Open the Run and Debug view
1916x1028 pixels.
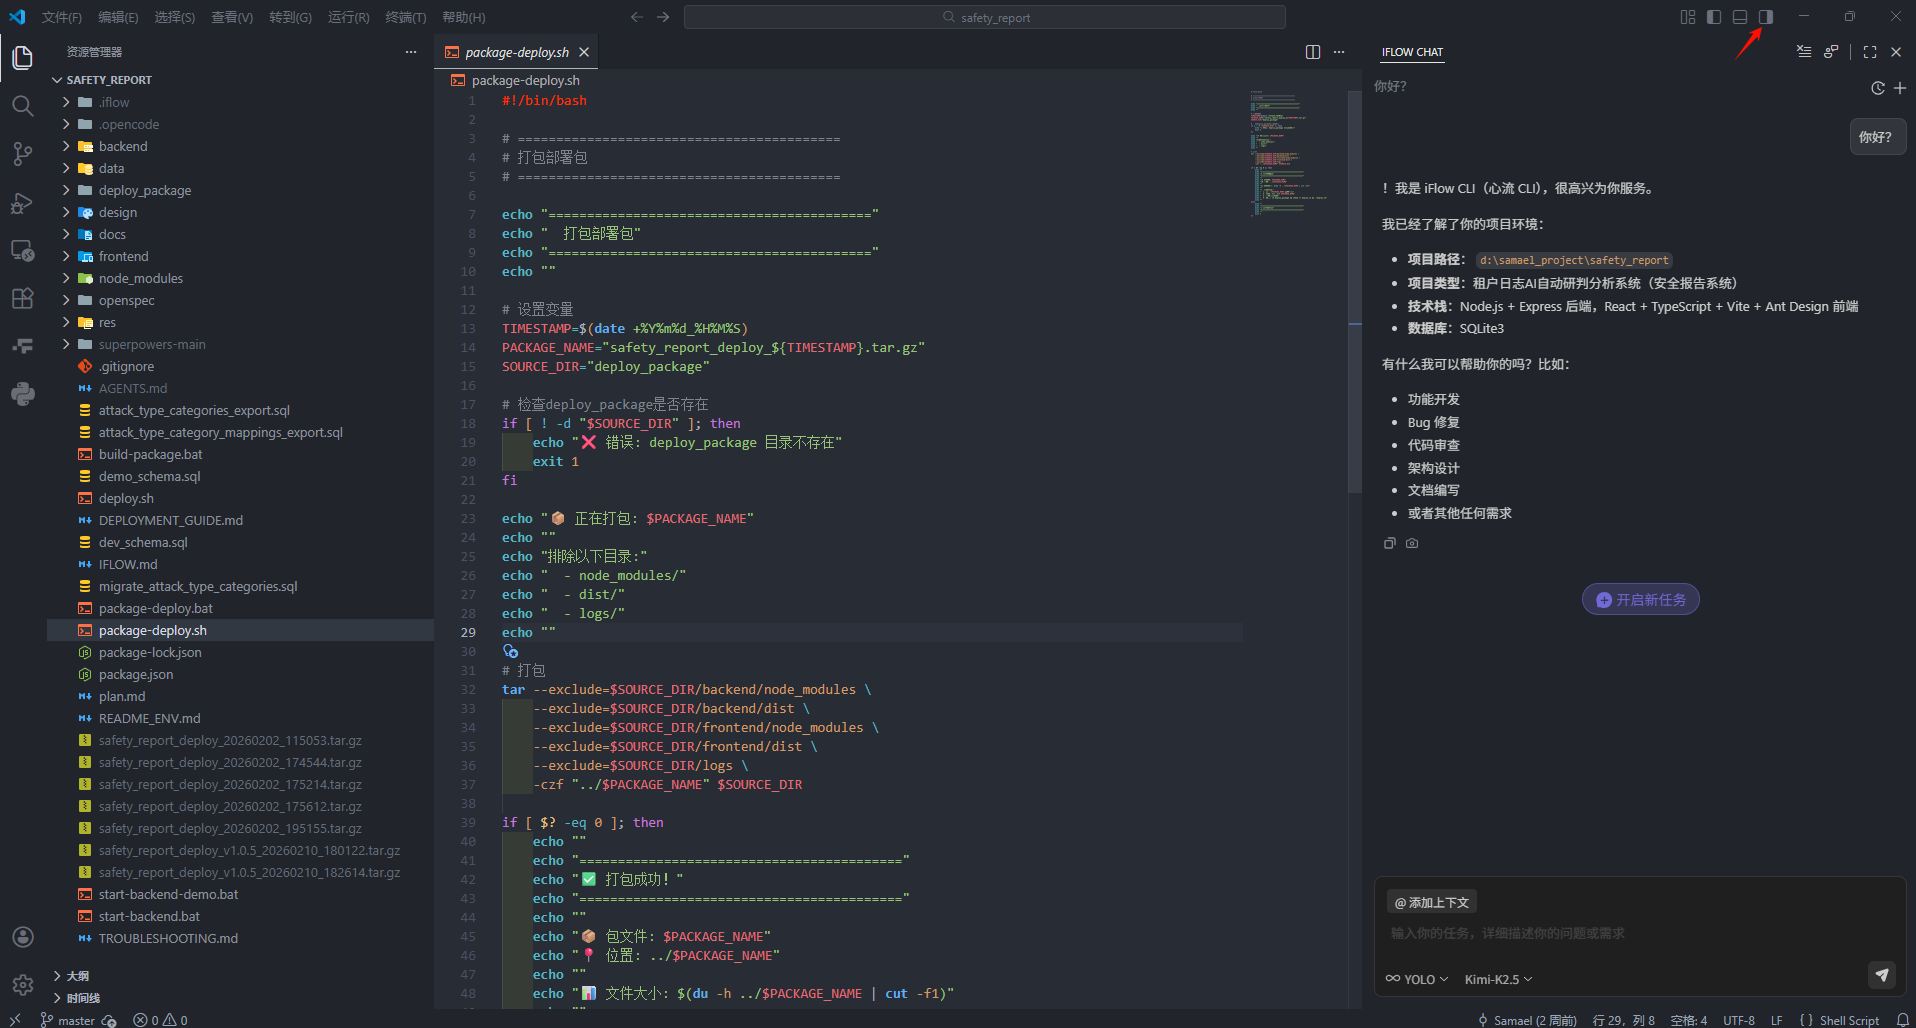(x=22, y=203)
